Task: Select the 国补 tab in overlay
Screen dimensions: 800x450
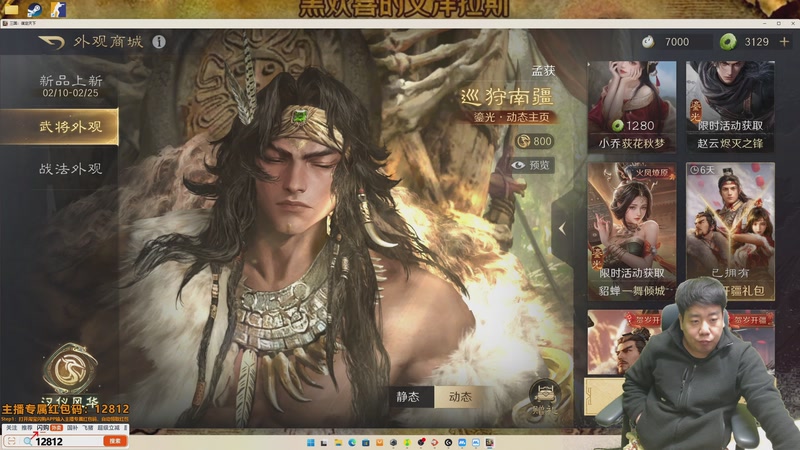Action: pyautogui.click(x=72, y=428)
